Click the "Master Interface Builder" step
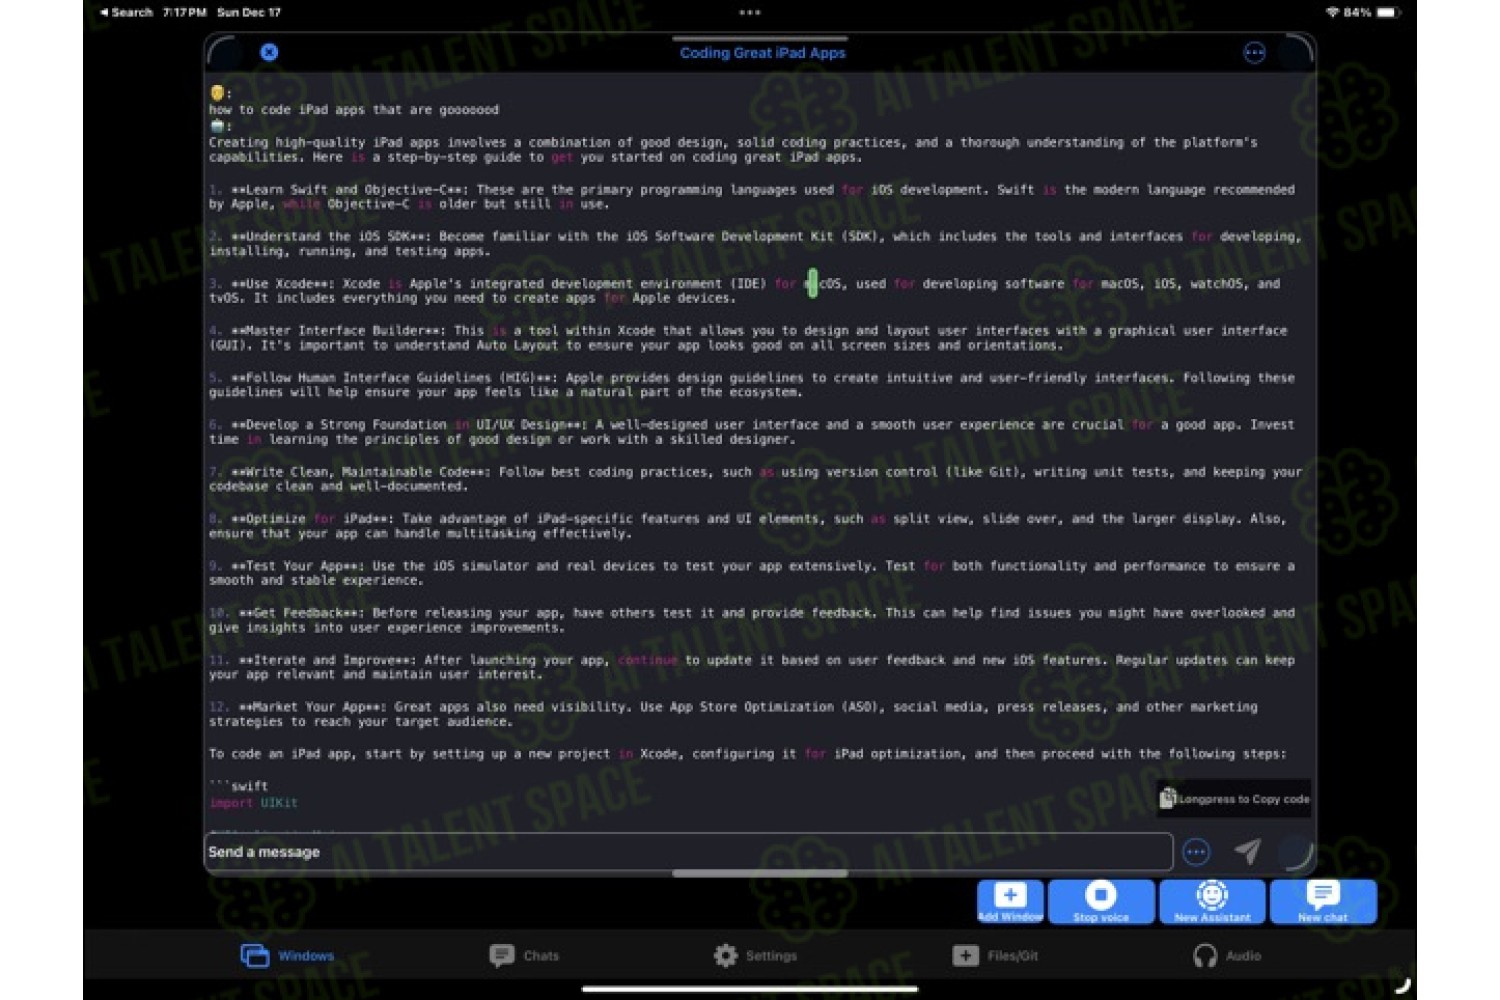1500x1000 pixels. 748,338
